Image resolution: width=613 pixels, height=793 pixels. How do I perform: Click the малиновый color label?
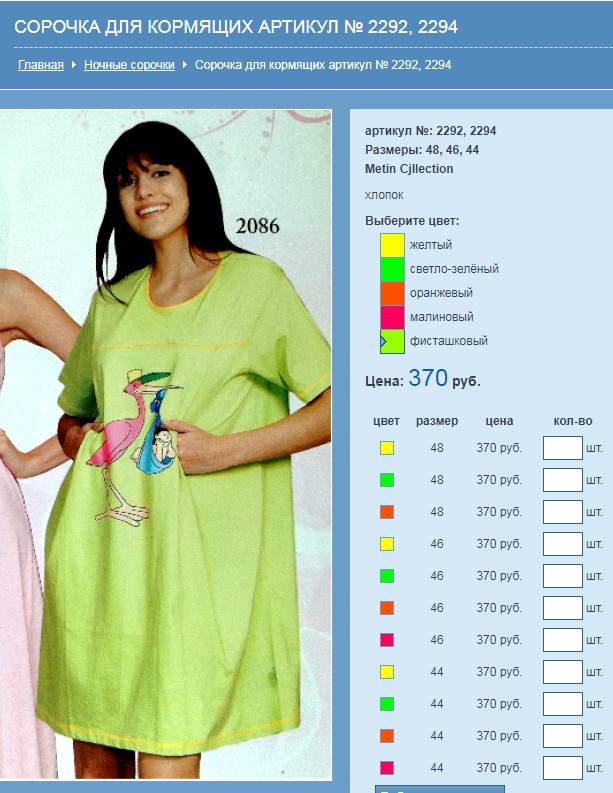[442, 317]
